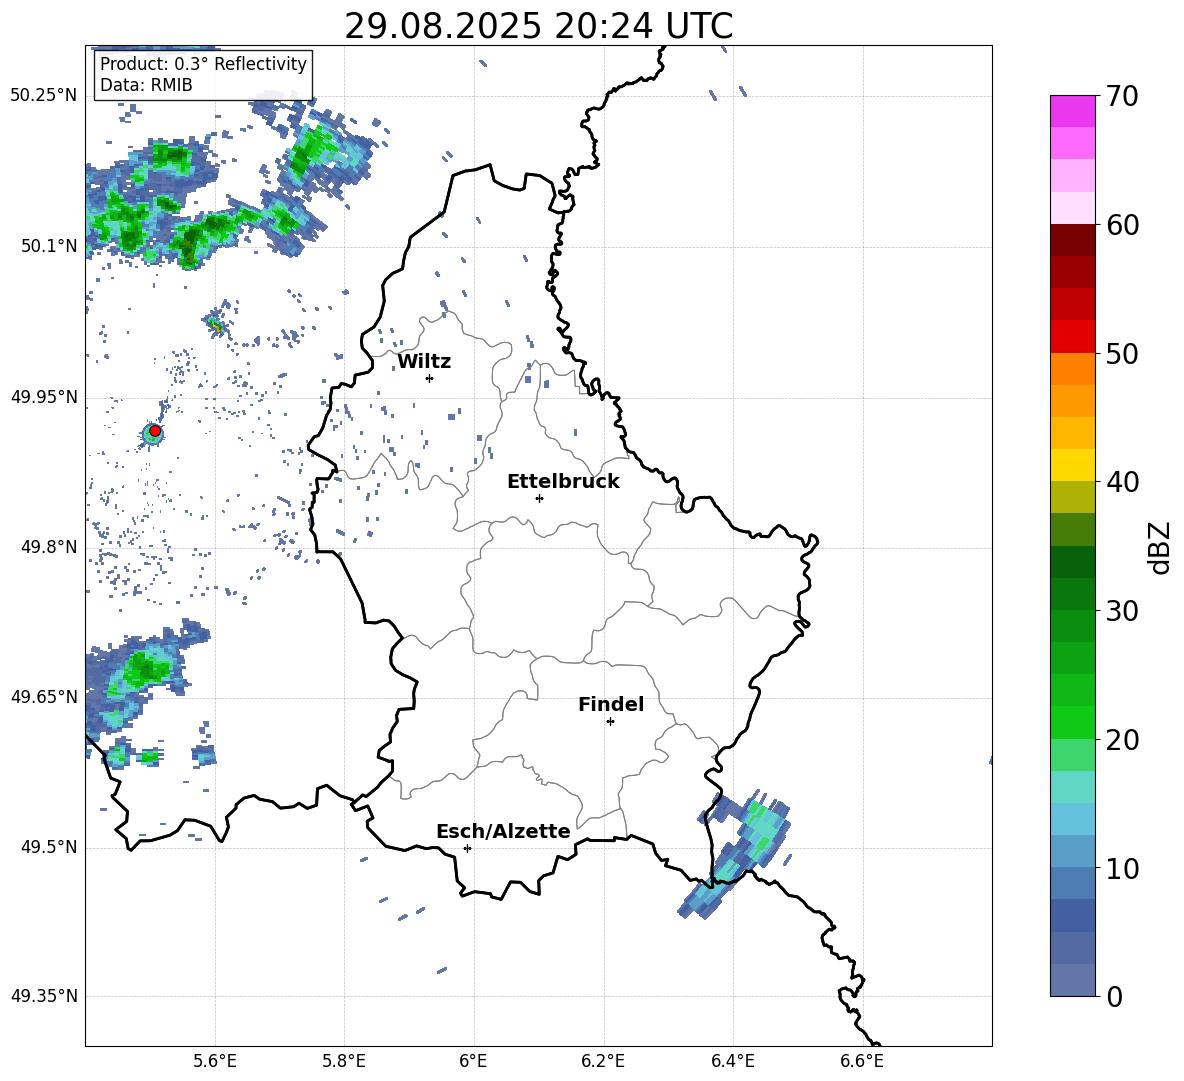
Task: Click the 5.8°E longitude label
Action: tap(344, 1061)
